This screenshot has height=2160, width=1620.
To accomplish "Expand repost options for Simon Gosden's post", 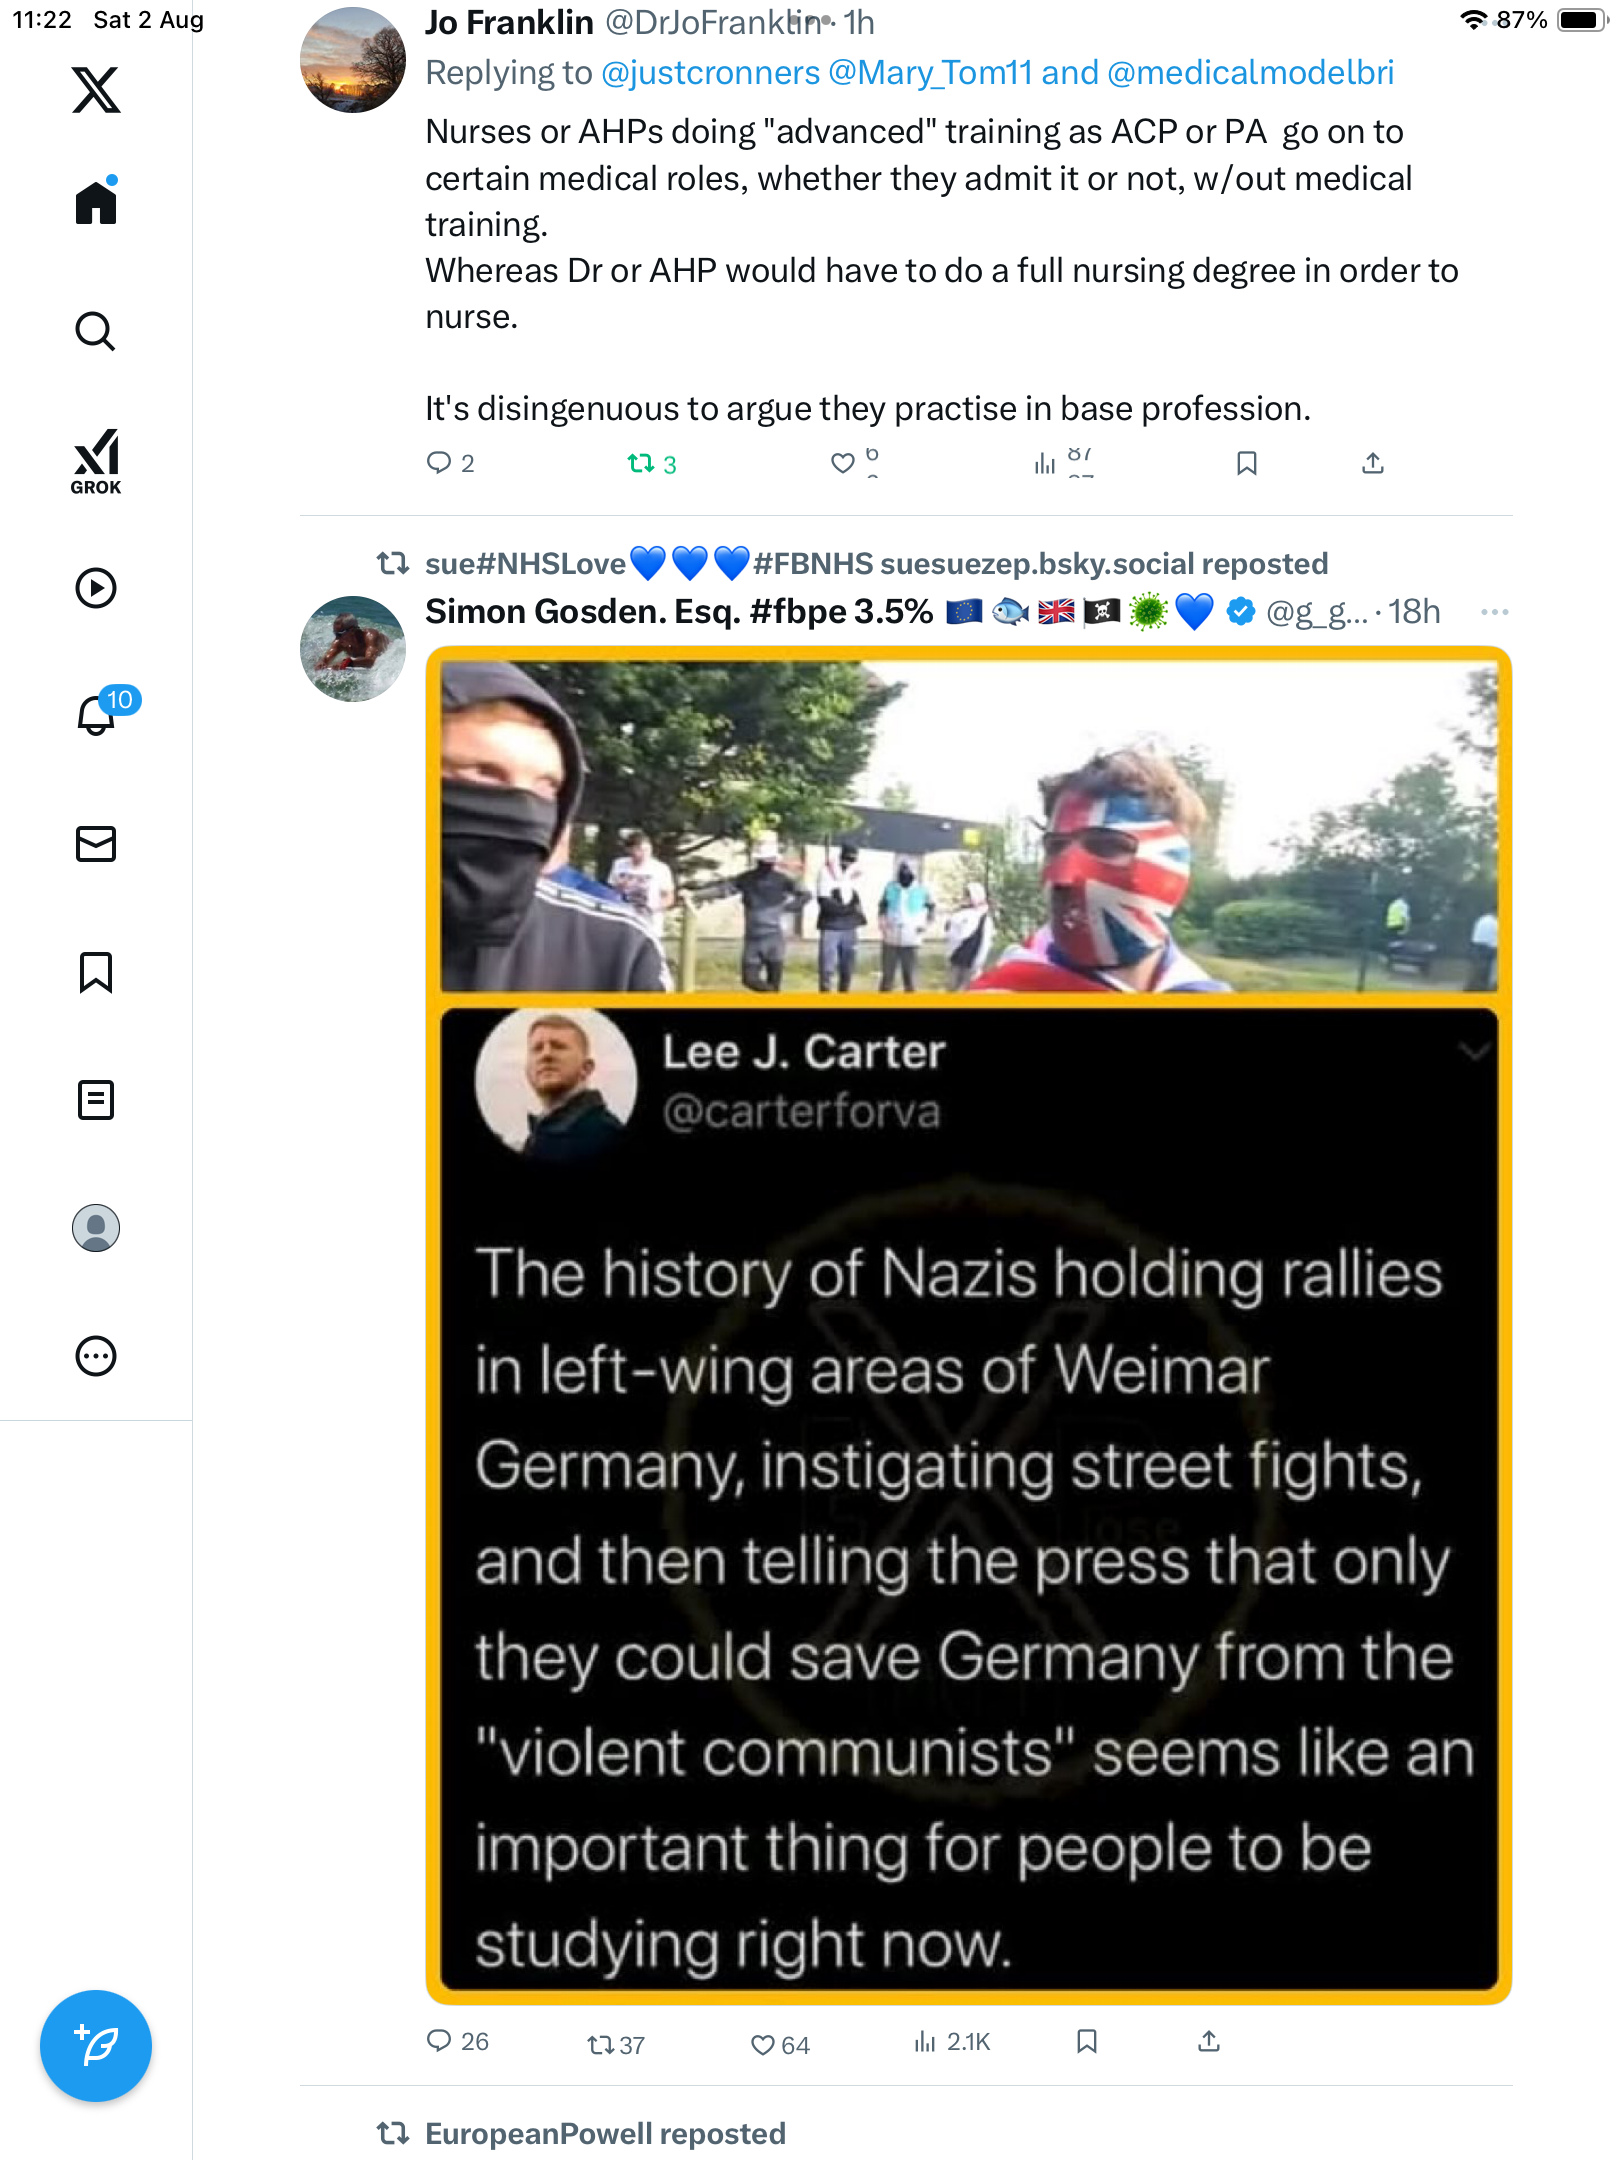I will coord(601,2045).
